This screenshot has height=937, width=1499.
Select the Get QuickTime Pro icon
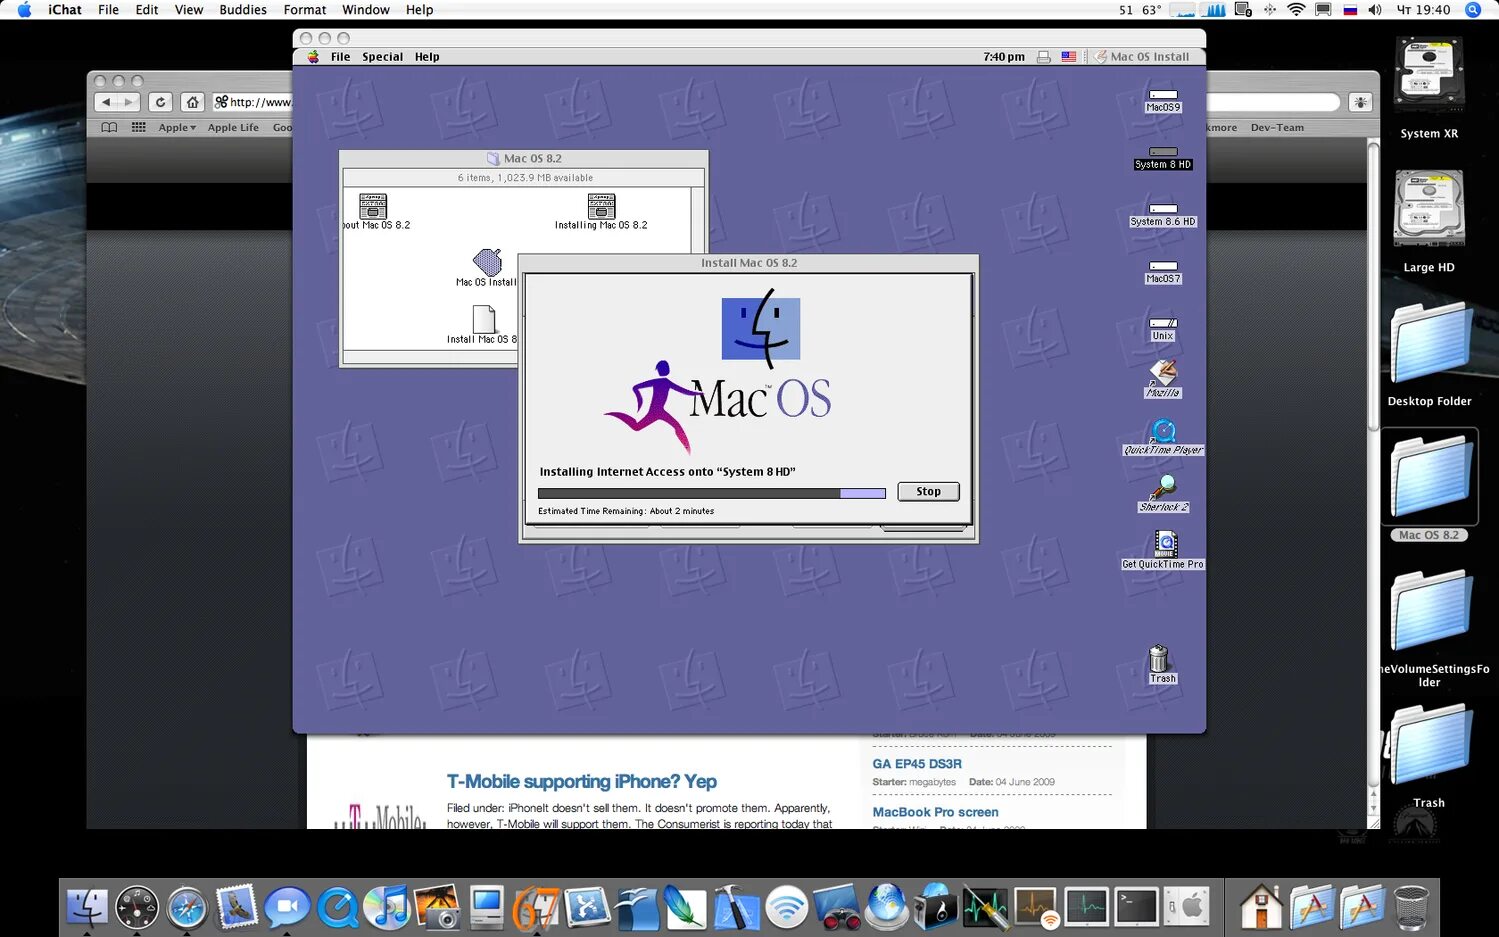point(1163,551)
